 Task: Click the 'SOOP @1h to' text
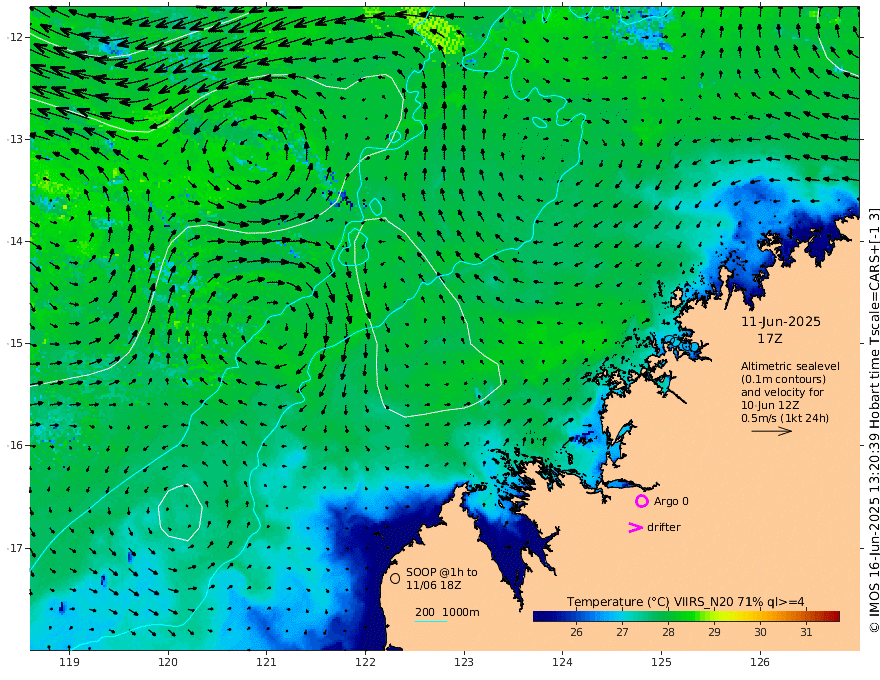point(442,572)
